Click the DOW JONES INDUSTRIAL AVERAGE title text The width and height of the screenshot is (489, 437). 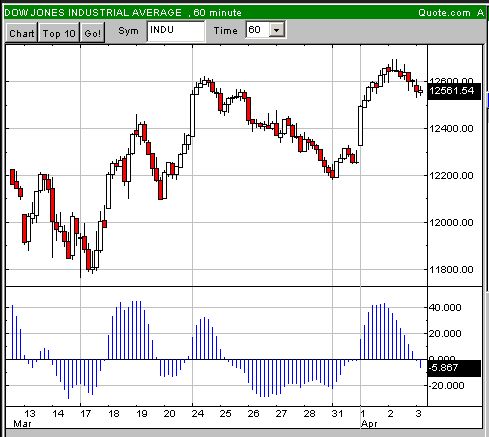(x=94, y=13)
